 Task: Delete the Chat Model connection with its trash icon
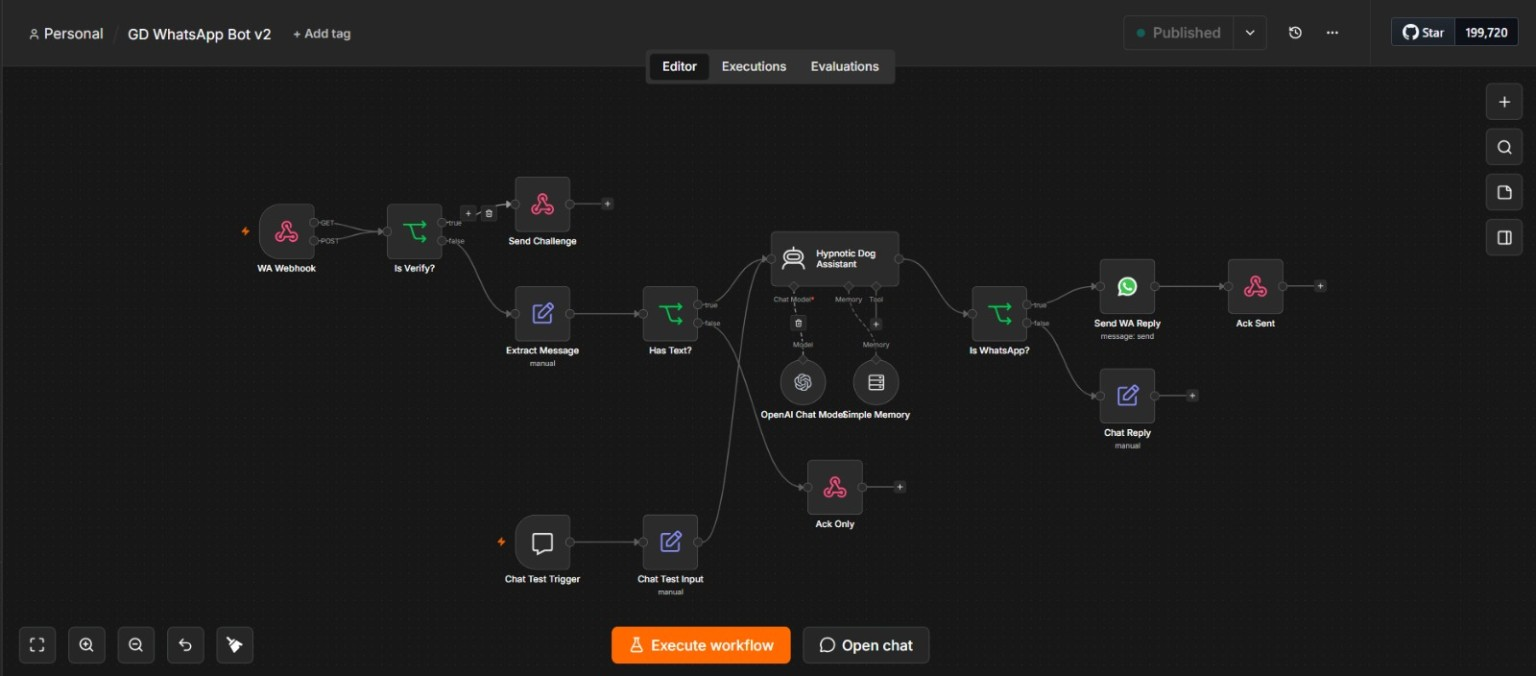click(x=798, y=323)
